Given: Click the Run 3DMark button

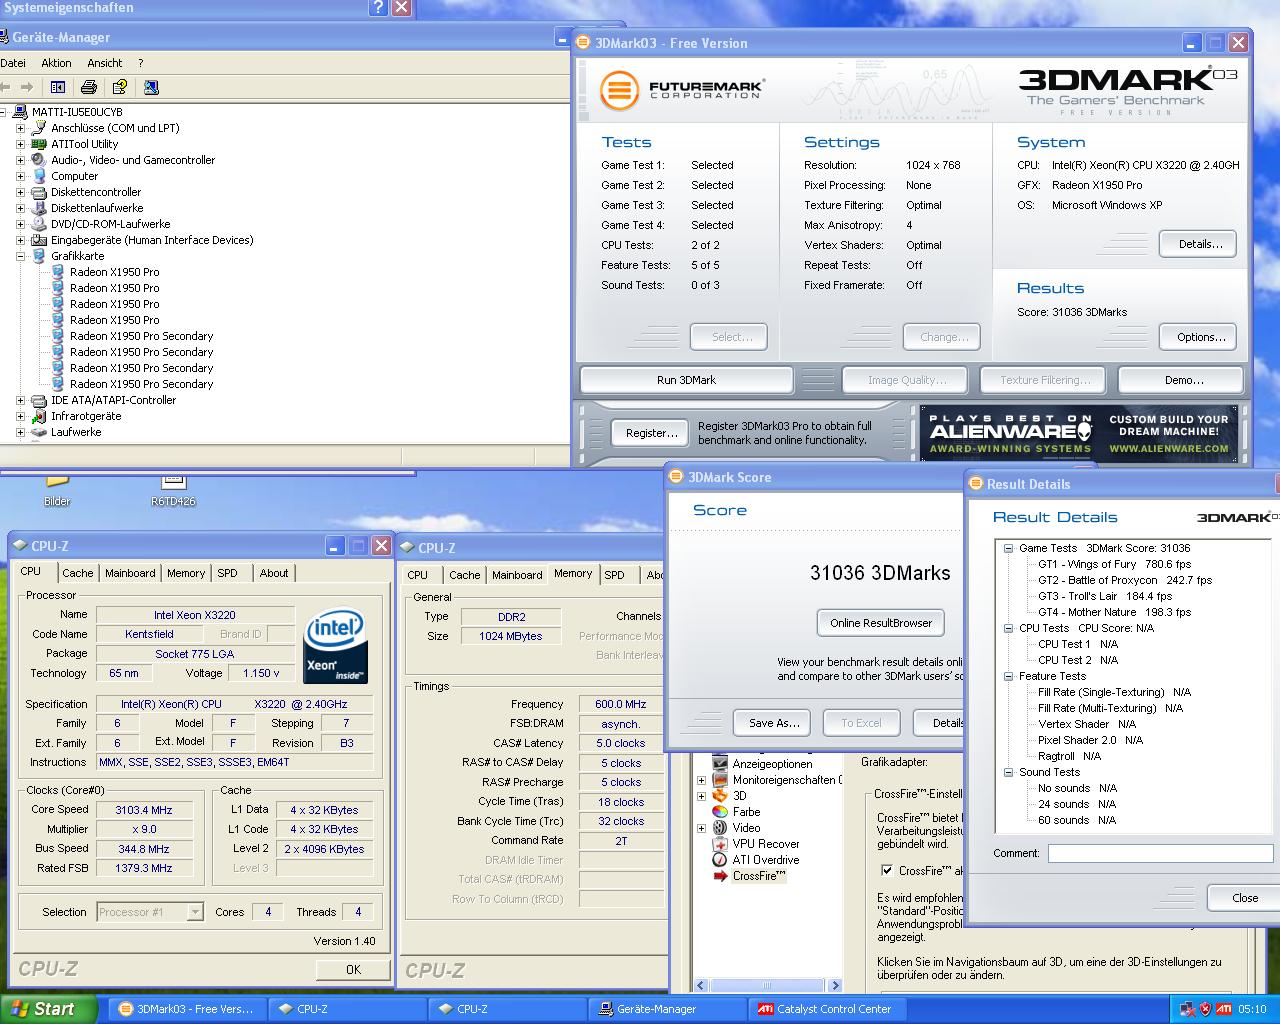Looking at the screenshot, I should tap(686, 380).
